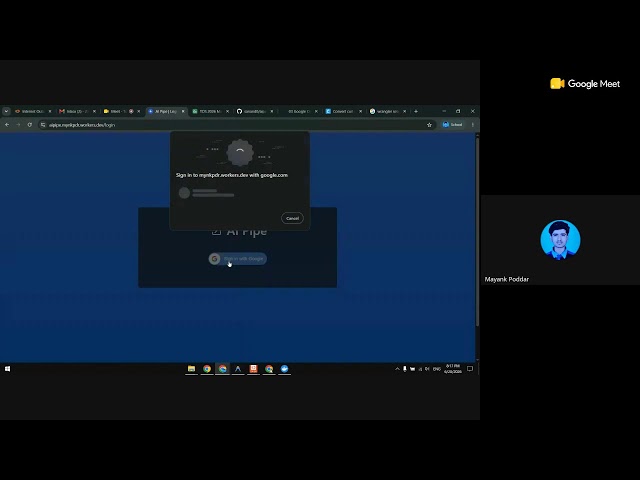Bookmark this page with the star icon
Screen dimensions: 640x480
(429, 124)
